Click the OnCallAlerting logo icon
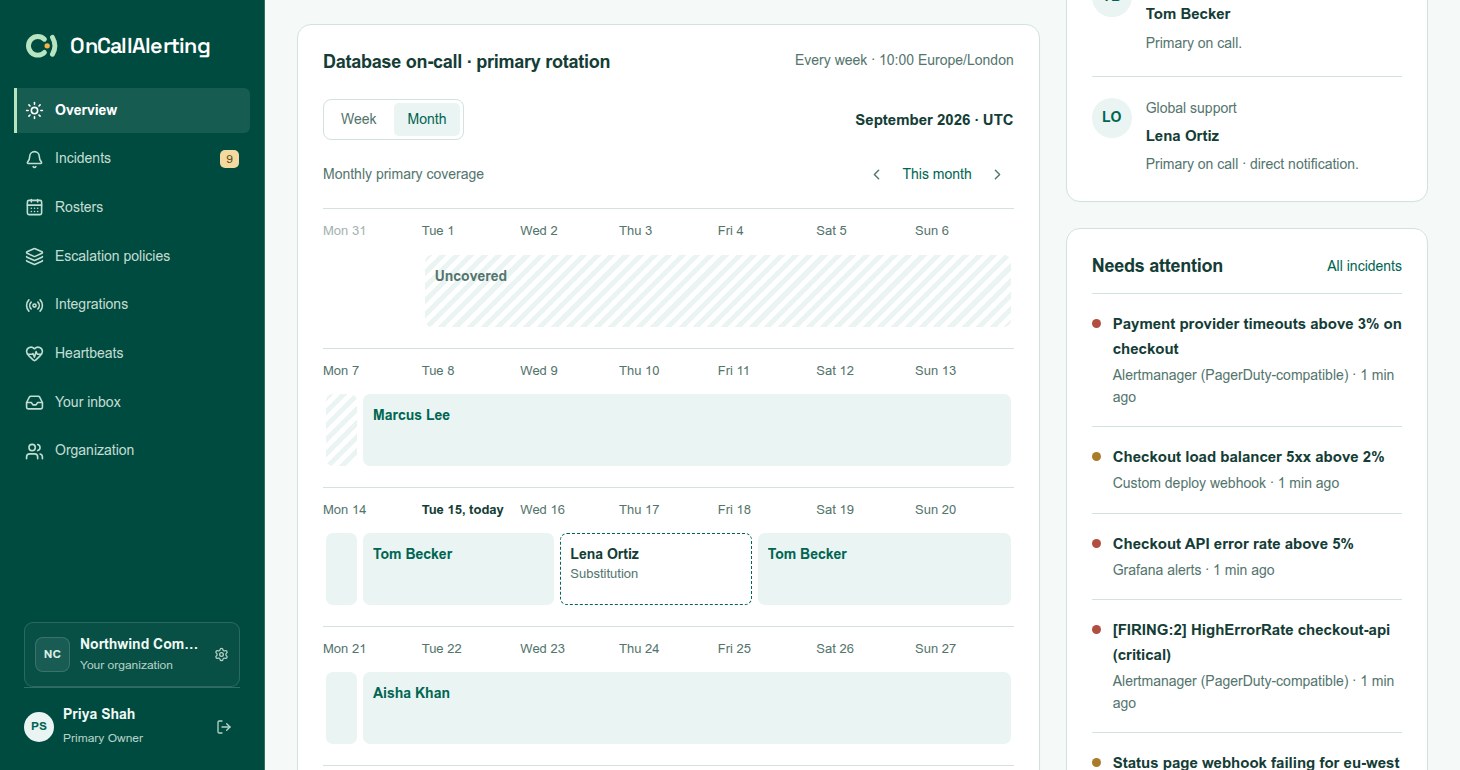The width and height of the screenshot is (1460, 770). click(42, 46)
